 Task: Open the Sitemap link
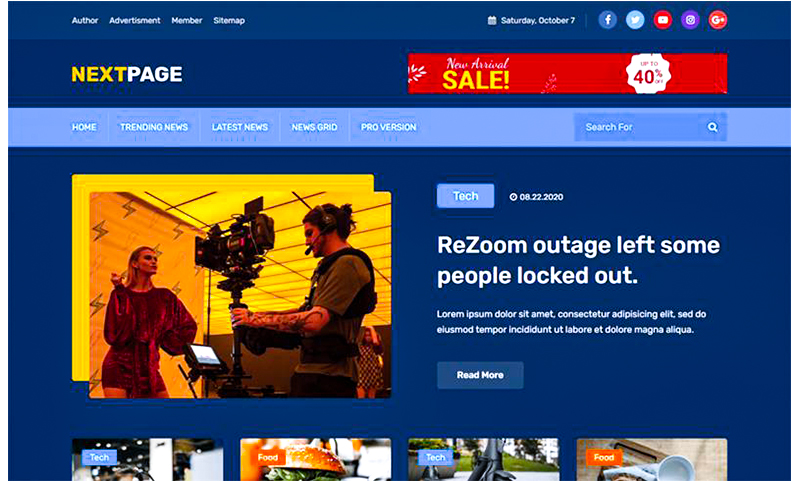click(229, 20)
